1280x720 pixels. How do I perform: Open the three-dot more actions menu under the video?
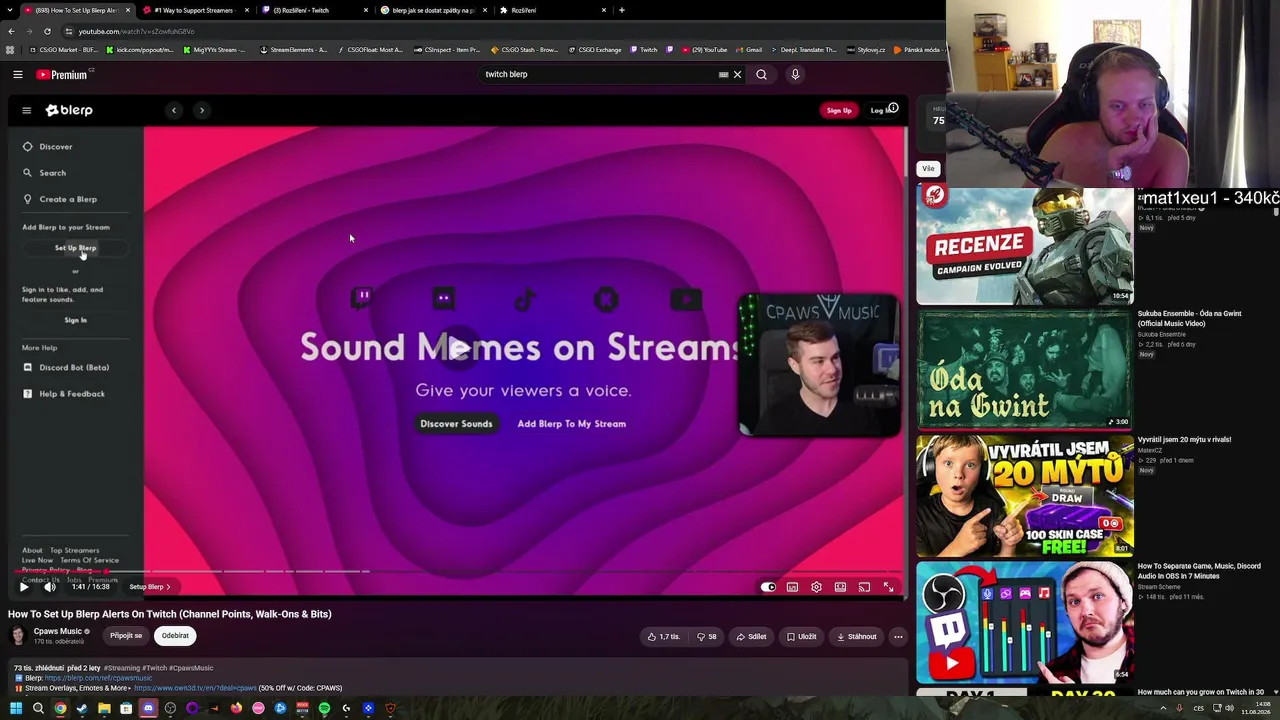click(898, 636)
